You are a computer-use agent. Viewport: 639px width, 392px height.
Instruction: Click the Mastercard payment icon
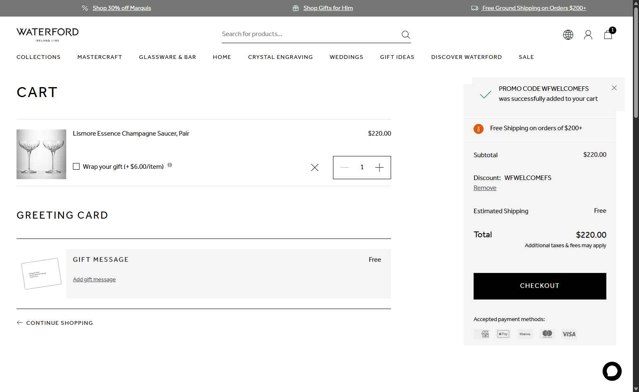547,334
